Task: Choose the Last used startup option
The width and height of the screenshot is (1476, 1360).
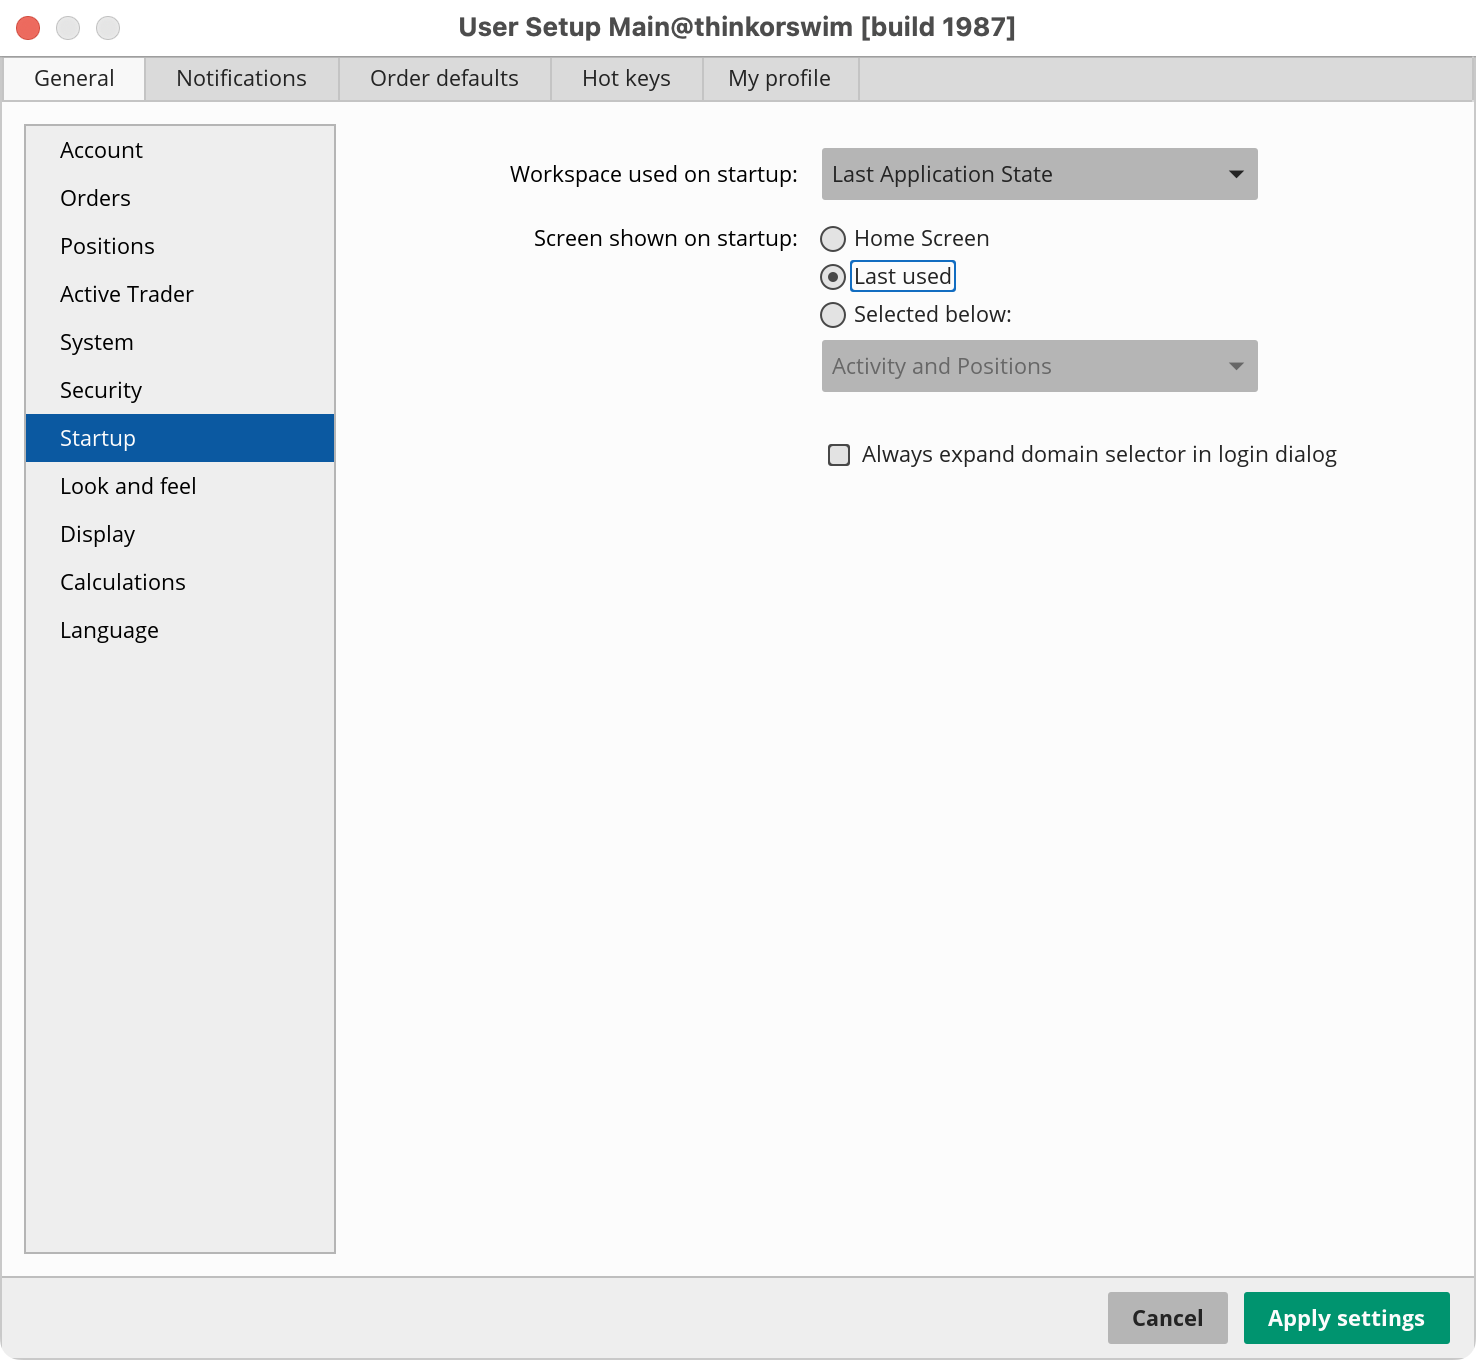Action: pos(833,277)
